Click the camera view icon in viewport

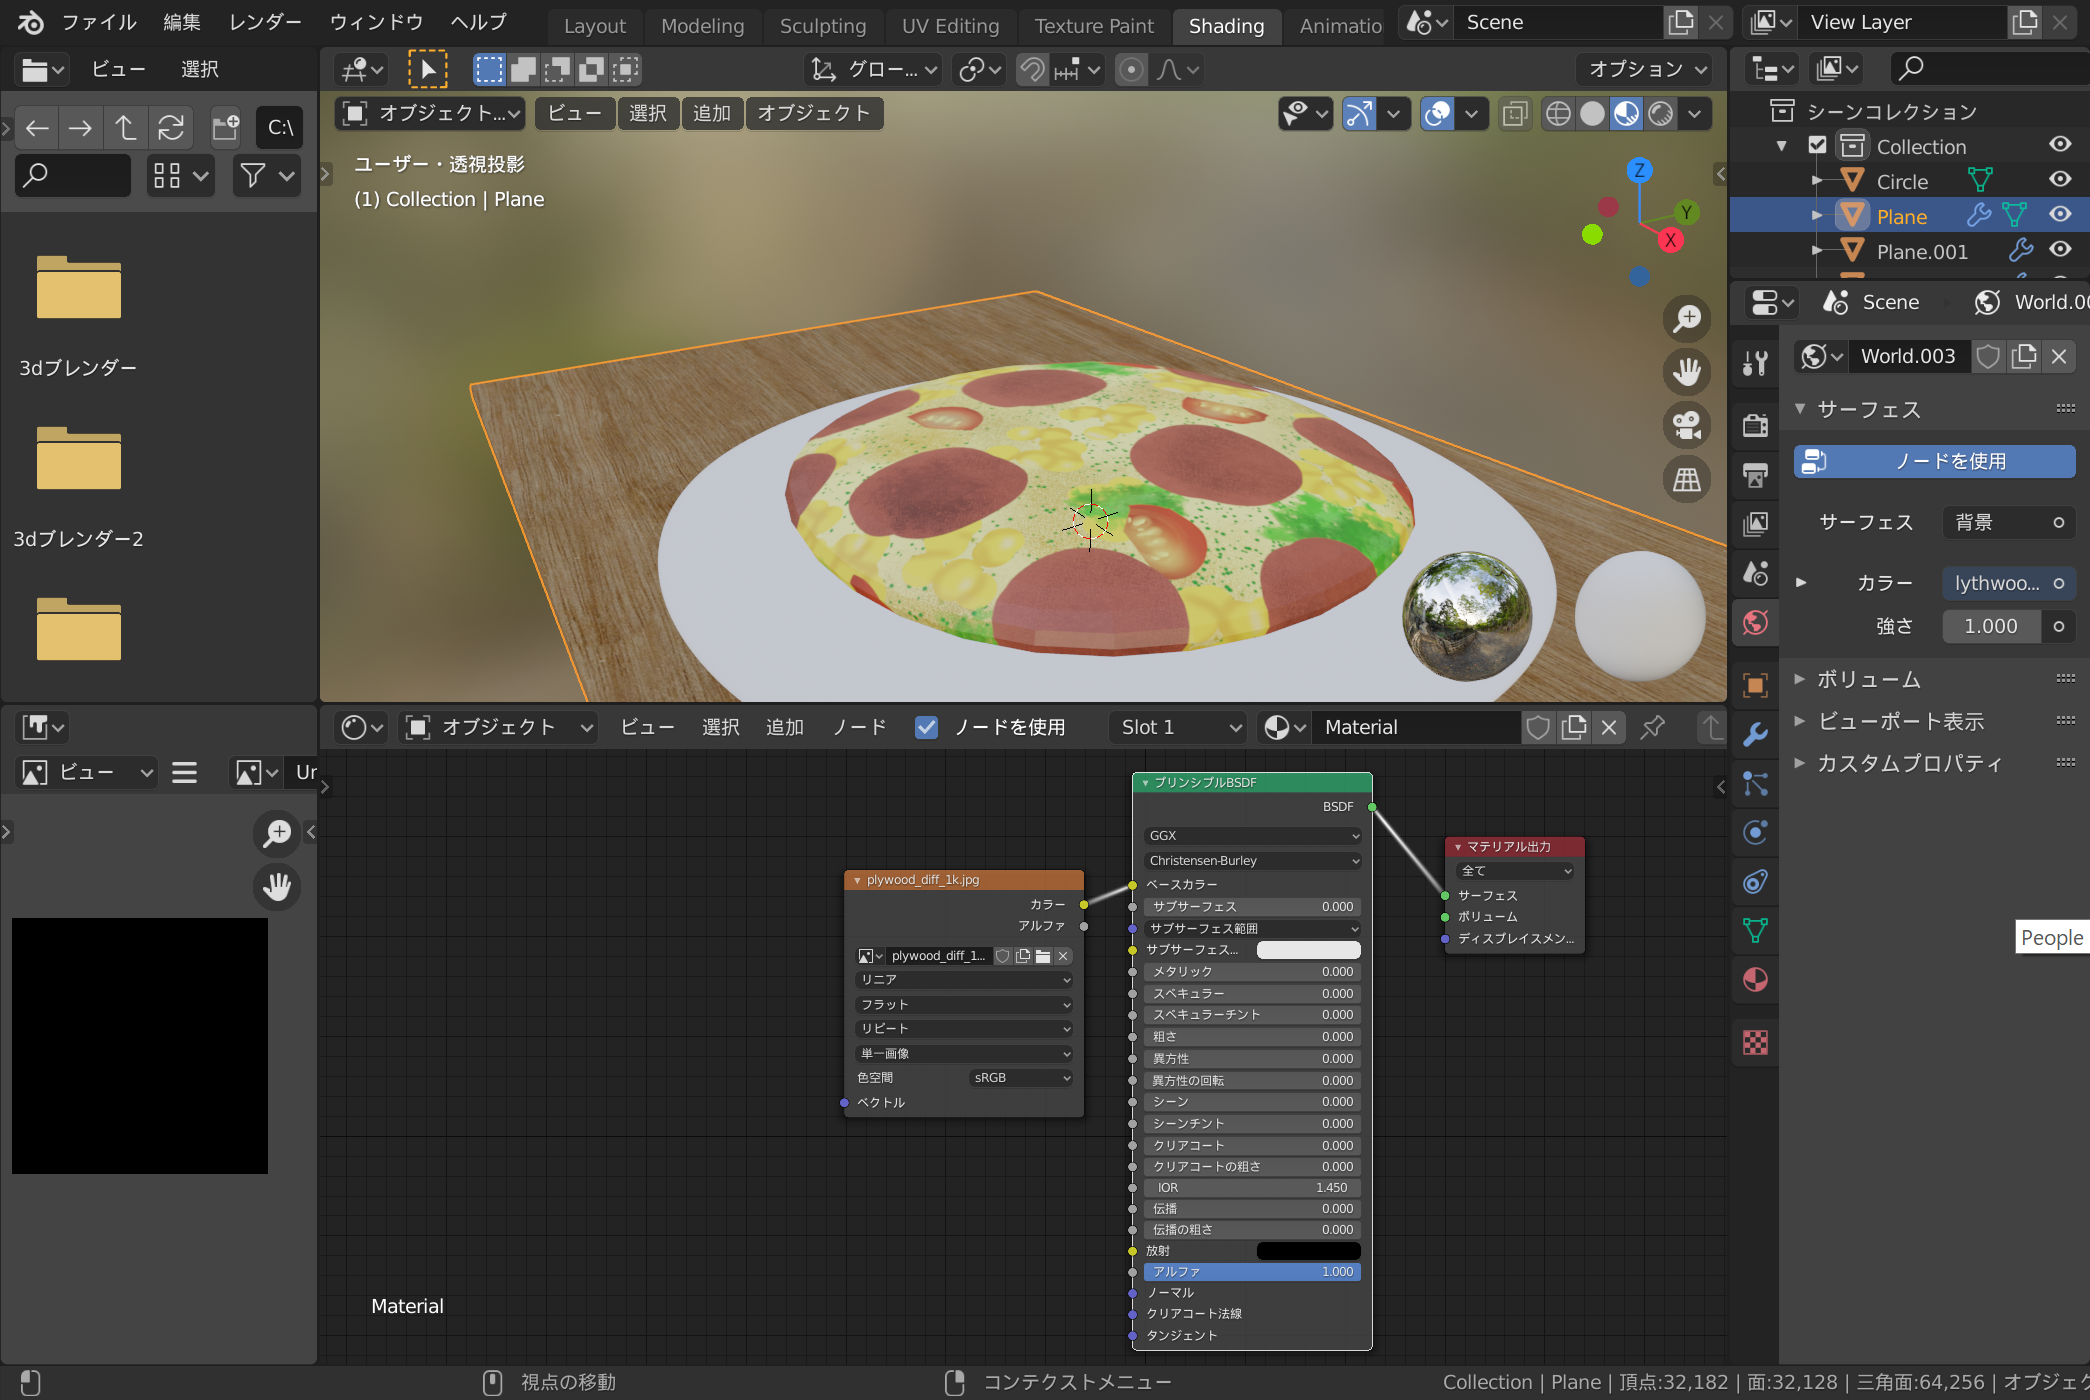click(1687, 425)
